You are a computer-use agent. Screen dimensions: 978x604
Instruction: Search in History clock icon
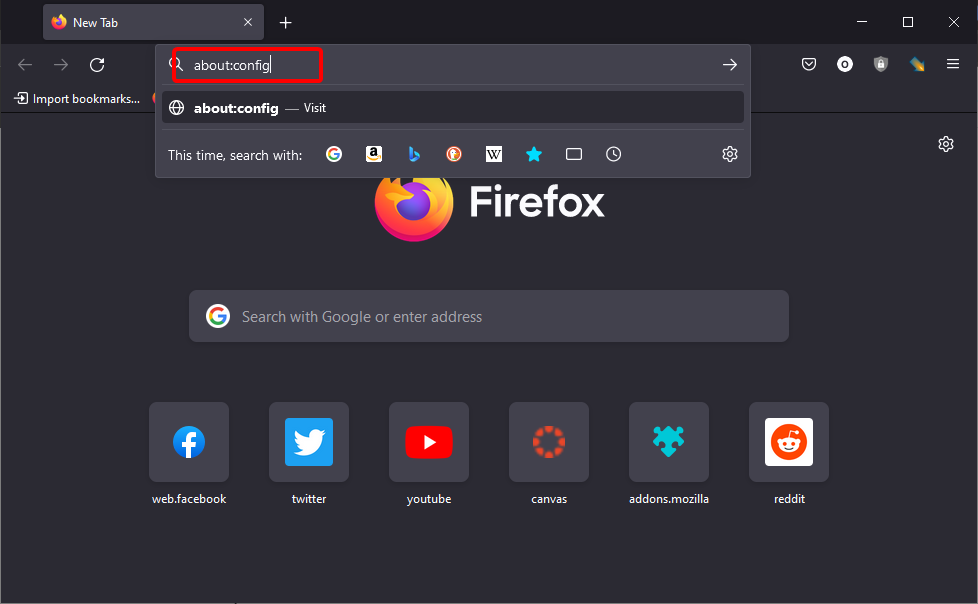coord(614,154)
